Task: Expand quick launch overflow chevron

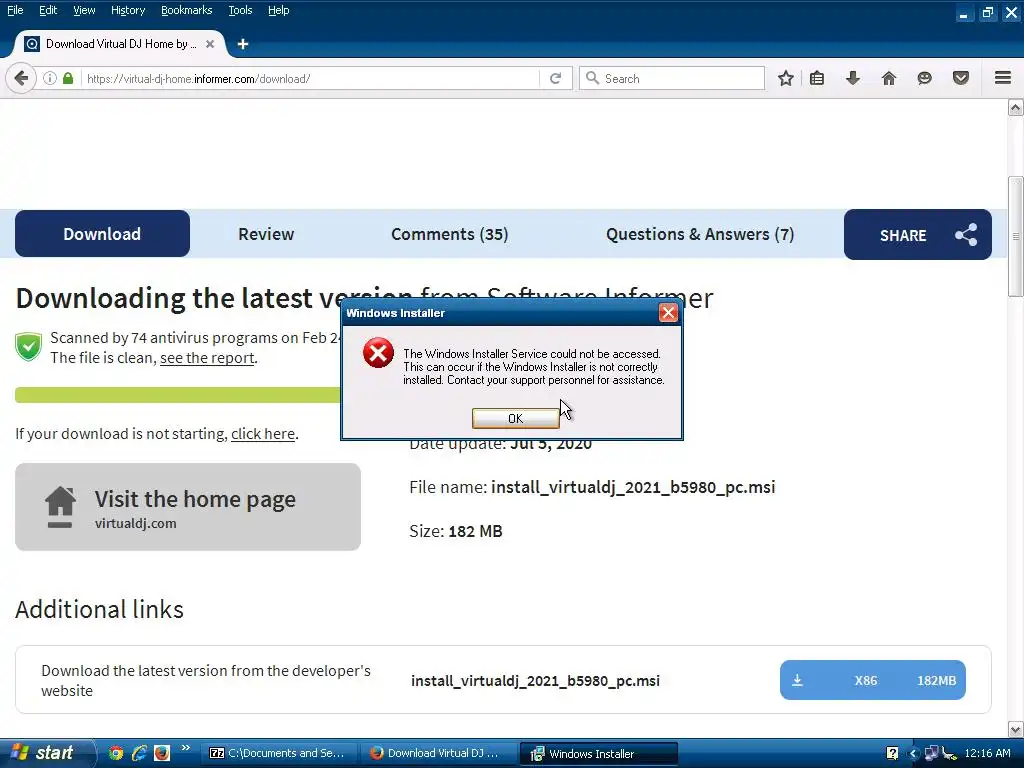Action: 185,748
